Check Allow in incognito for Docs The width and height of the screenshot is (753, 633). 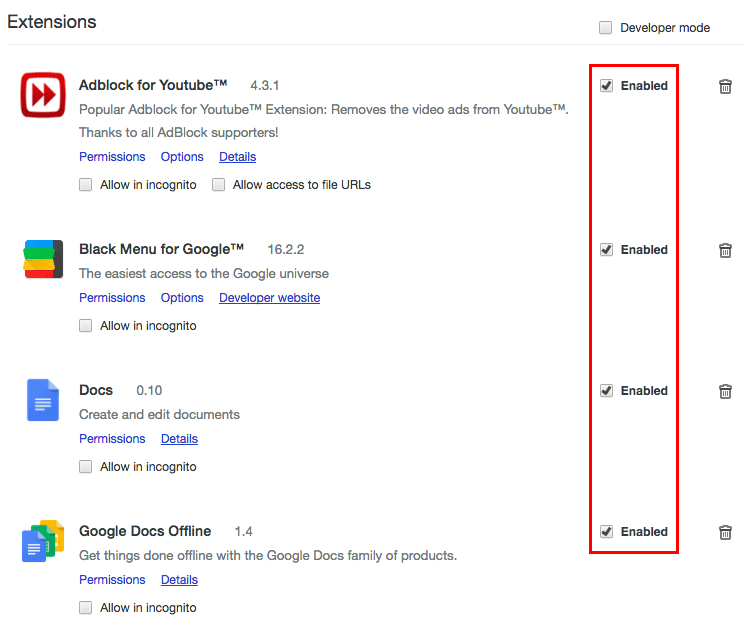(85, 466)
